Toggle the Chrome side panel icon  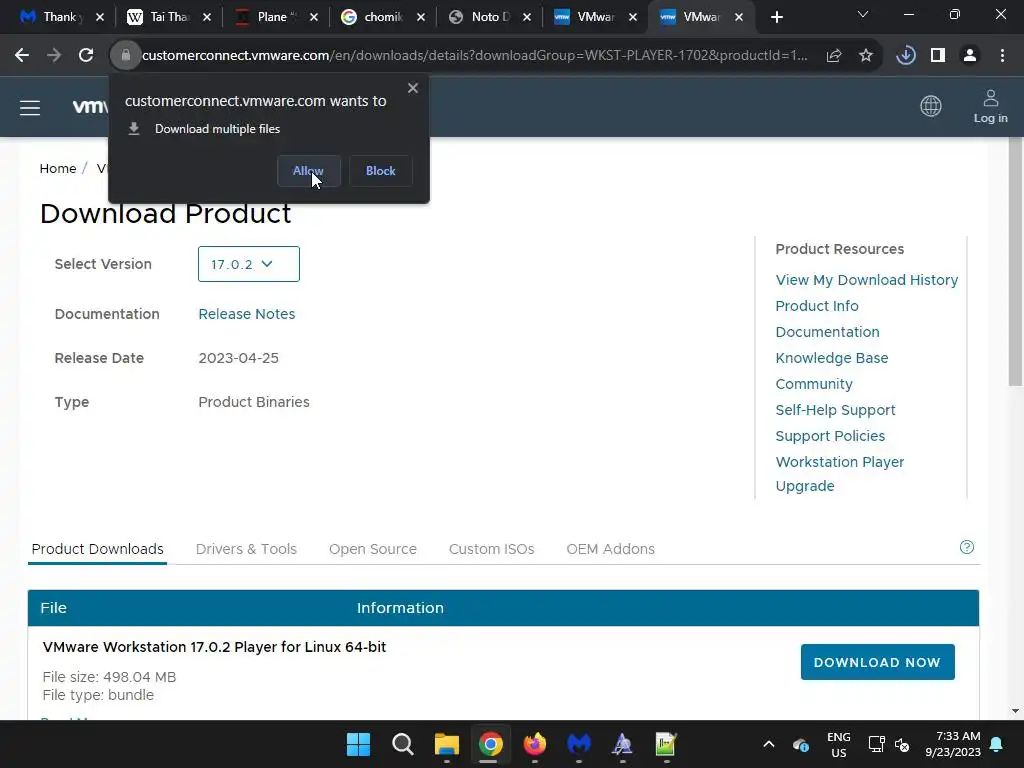(x=938, y=56)
